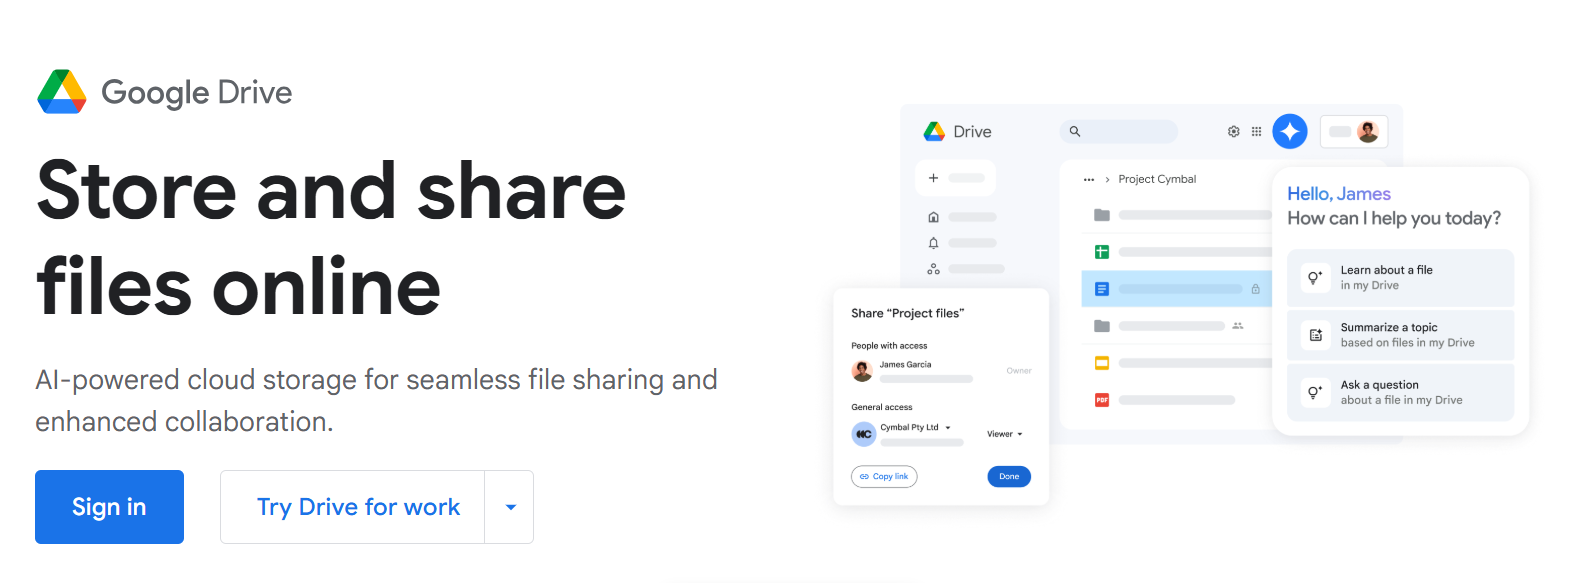Click the Try Drive for work button
Screen dimensions: 1573x583
pyautogui.click(x=357, y=507)
